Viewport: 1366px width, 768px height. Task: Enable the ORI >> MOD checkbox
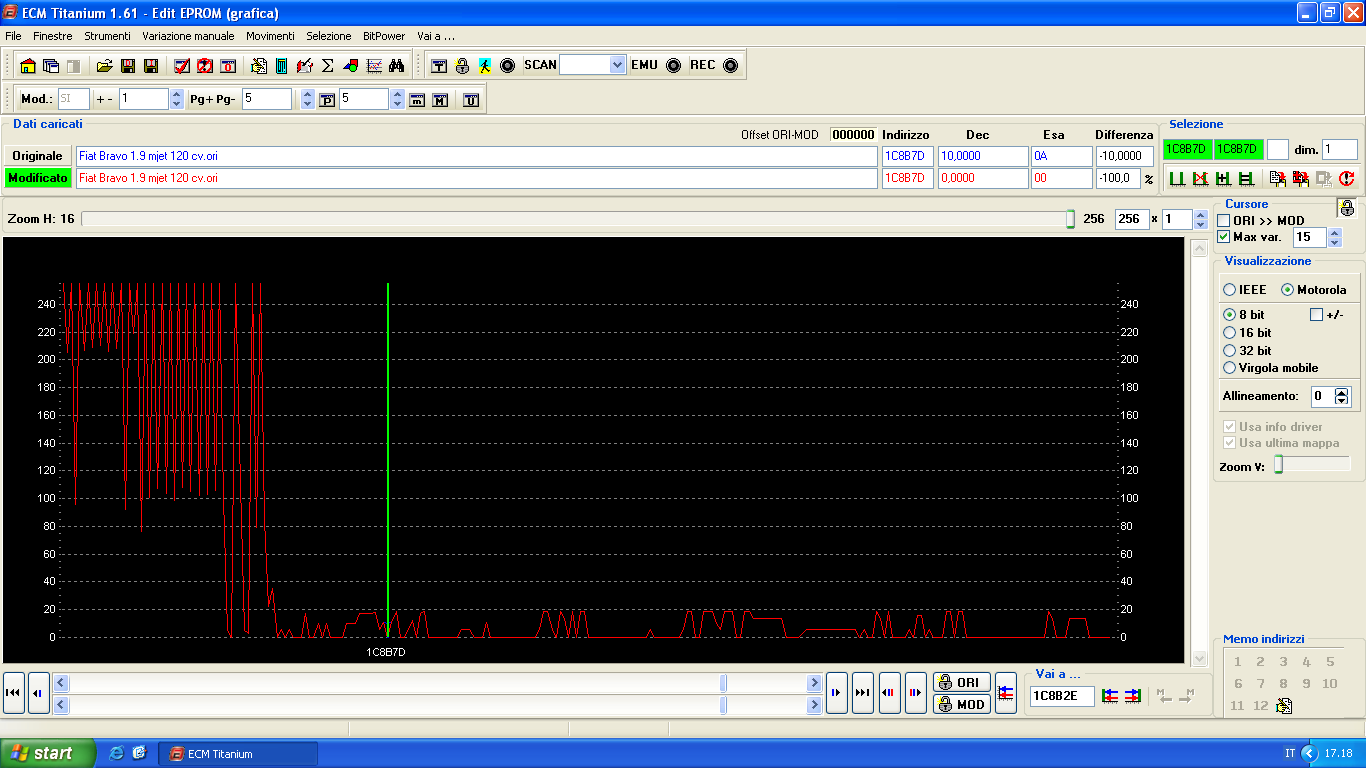coord(1223,221)
